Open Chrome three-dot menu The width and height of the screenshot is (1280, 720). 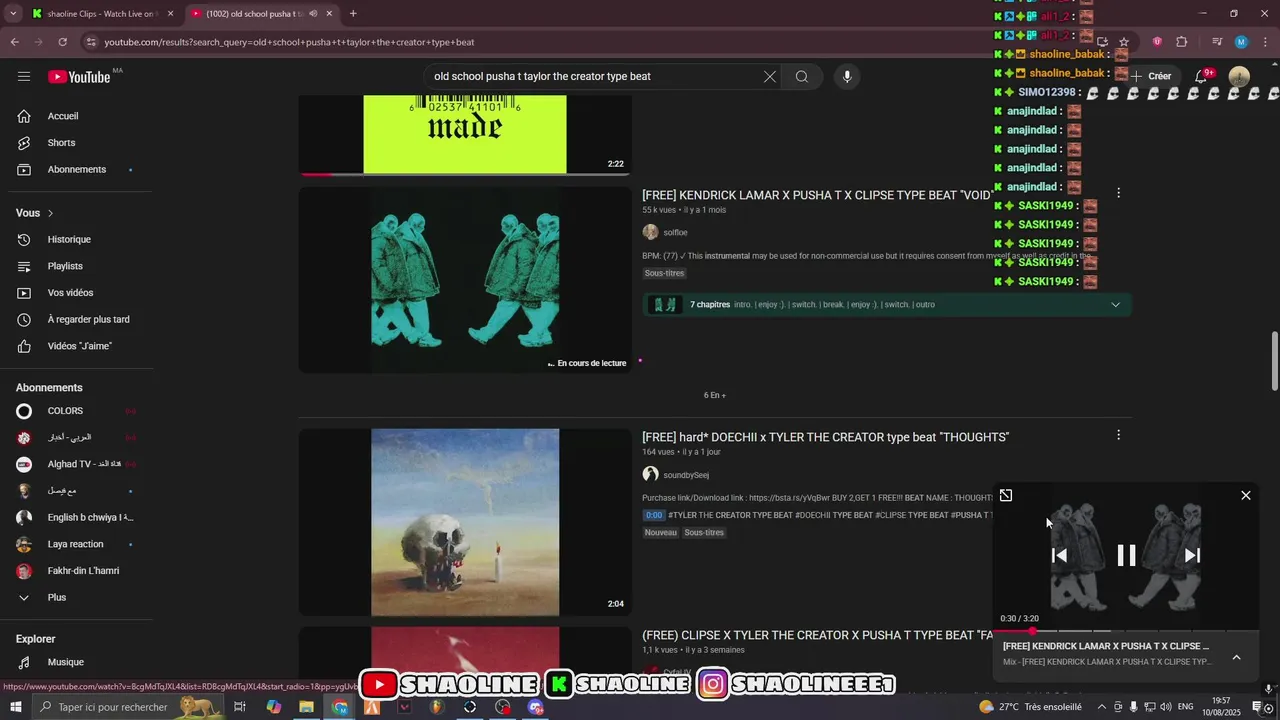1266,42
